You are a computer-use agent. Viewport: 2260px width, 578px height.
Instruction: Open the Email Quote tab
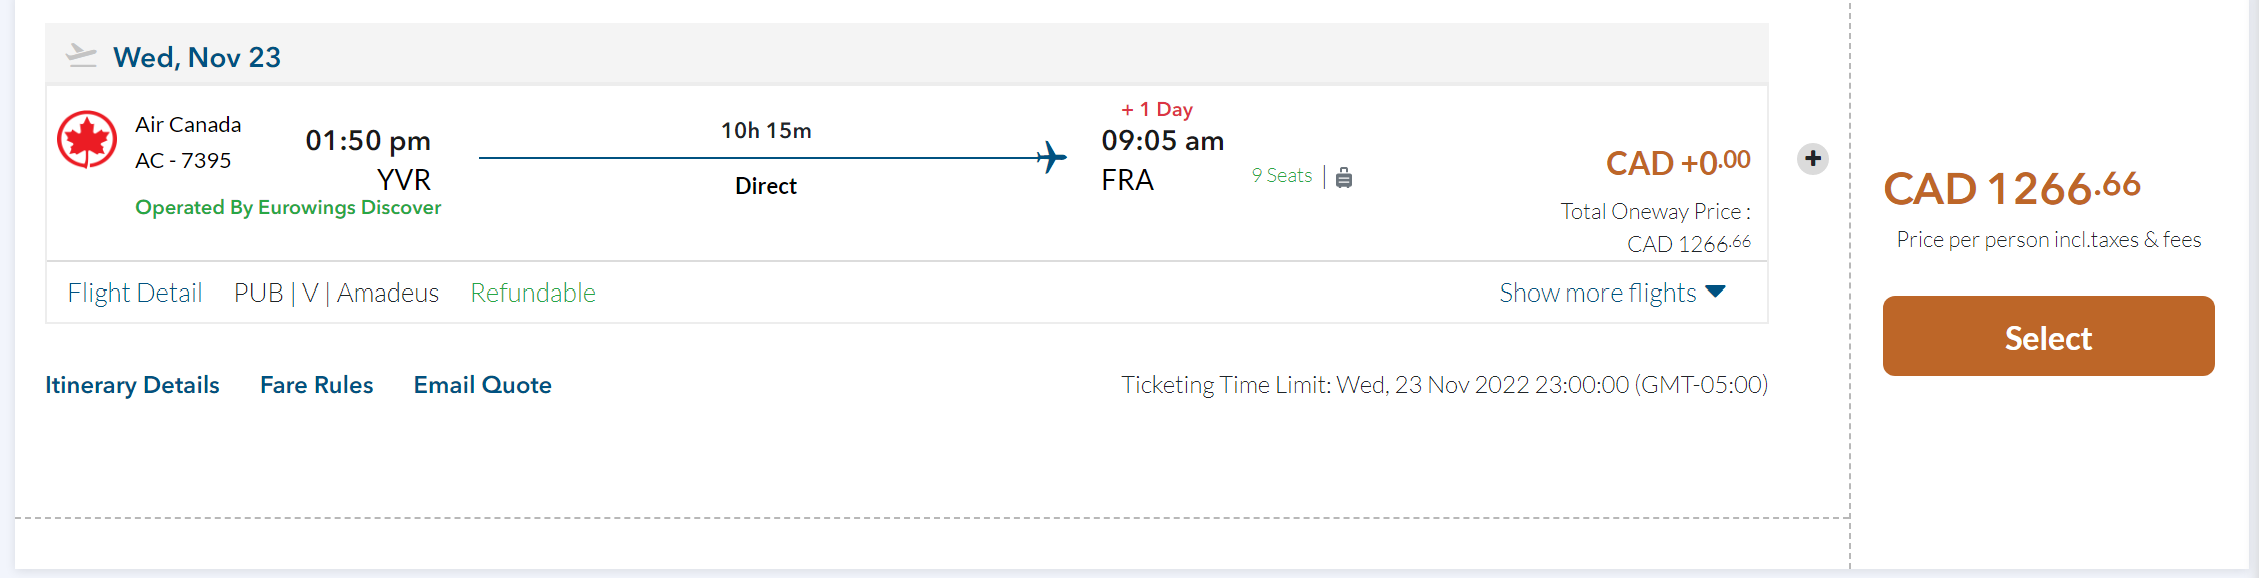click(x=482, y=385)
